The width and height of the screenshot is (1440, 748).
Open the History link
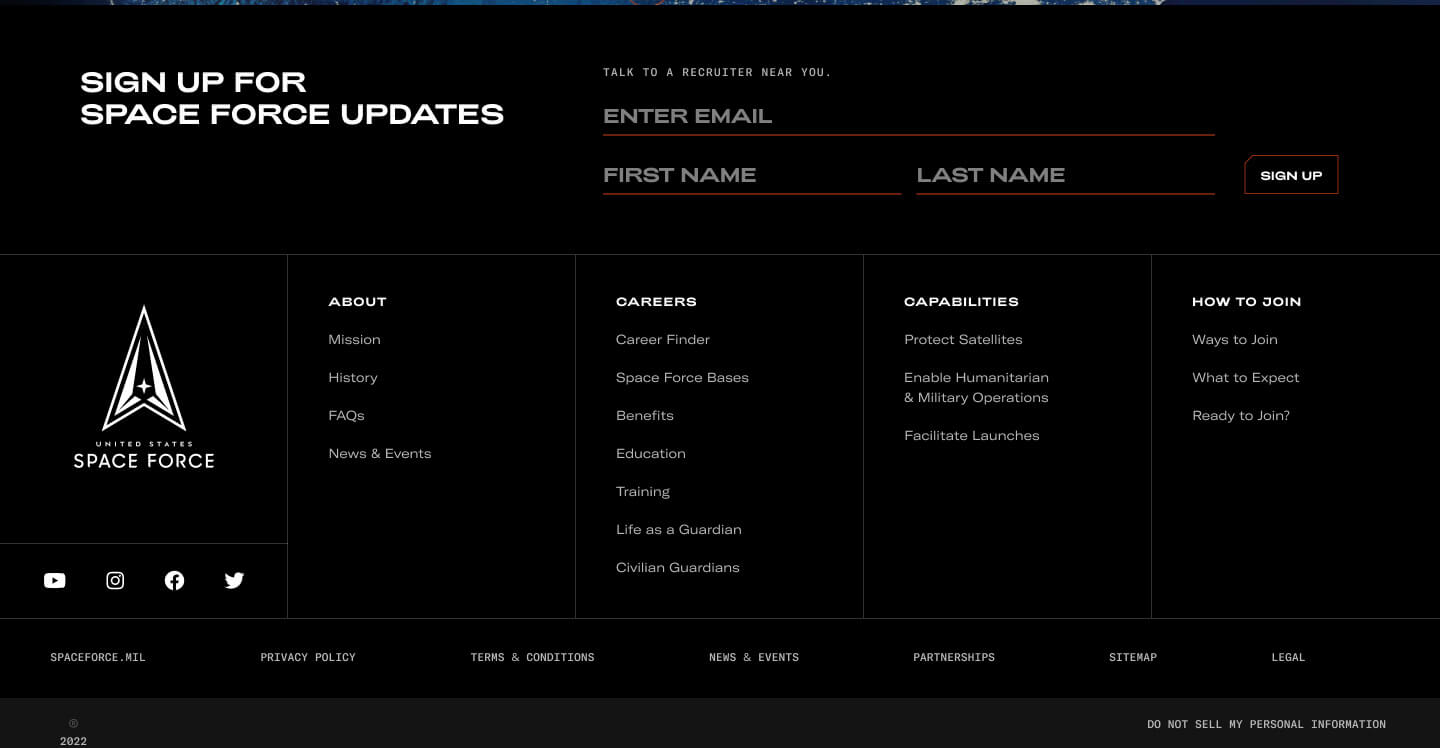[353, 378]
